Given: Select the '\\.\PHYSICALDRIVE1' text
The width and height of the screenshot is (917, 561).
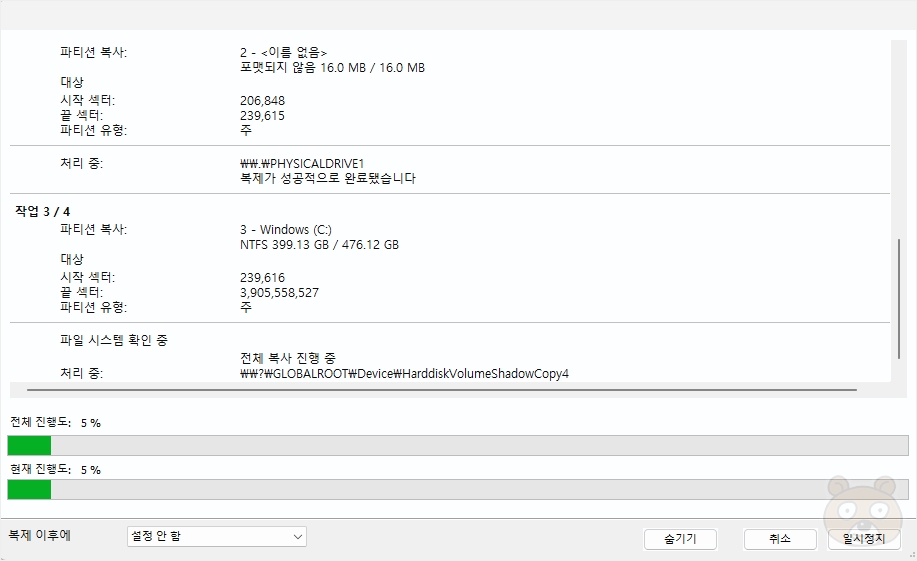Looking at the screenshot, I should pyautogui.click(x=302, y=163).
